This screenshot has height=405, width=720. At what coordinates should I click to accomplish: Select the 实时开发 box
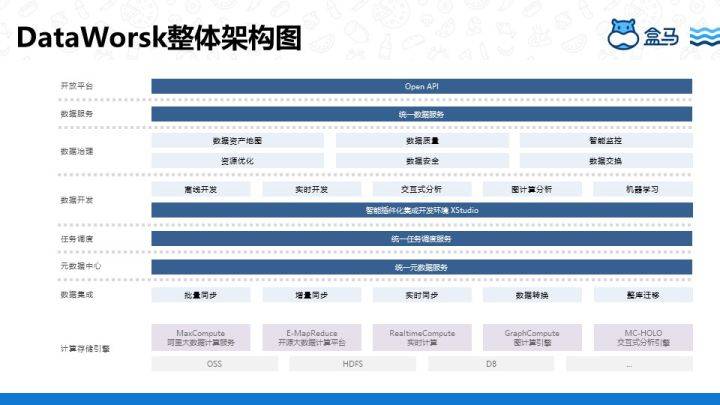tap(311, 189)
